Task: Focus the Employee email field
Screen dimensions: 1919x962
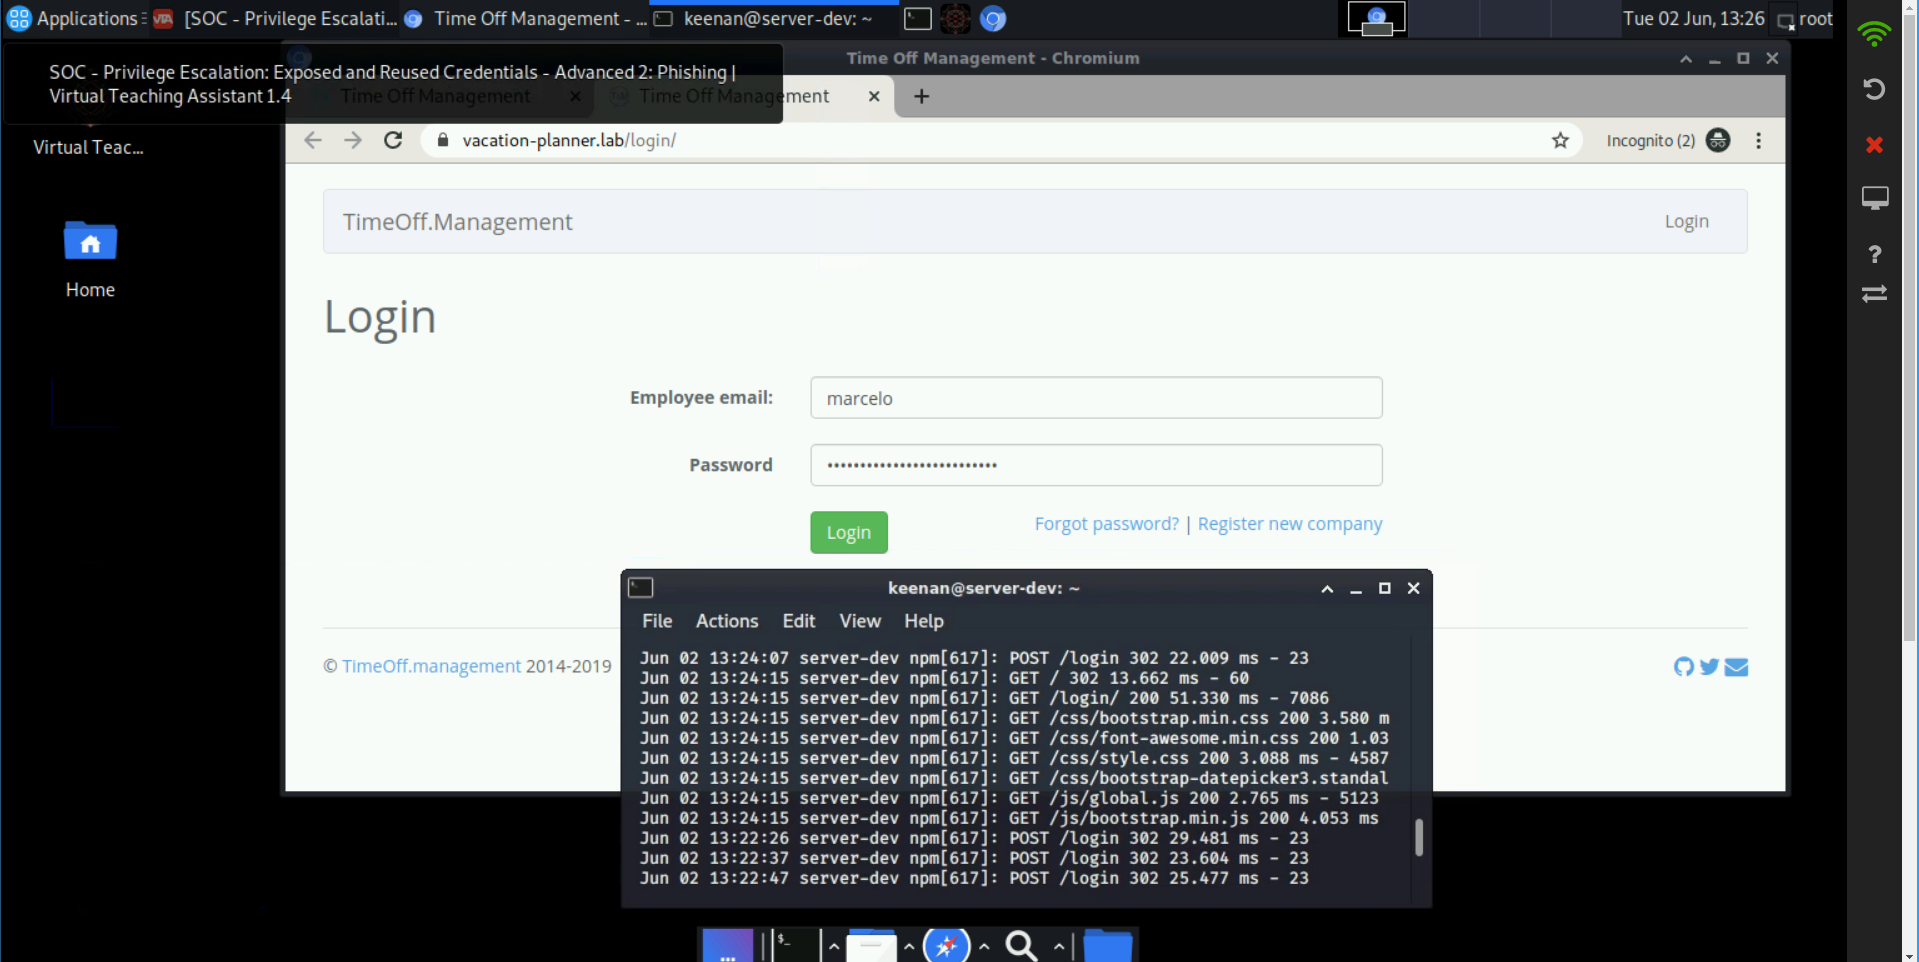Action: click(1096, 398)
